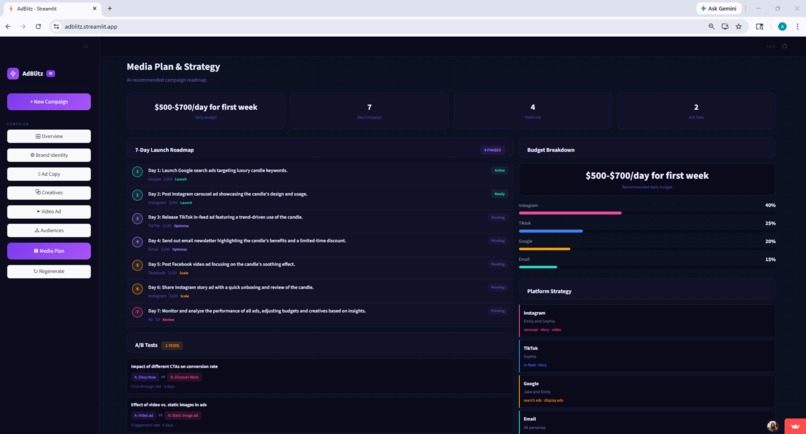Switch to Creatives
Screen dimensions: 806x434
(x=49, y=193)
